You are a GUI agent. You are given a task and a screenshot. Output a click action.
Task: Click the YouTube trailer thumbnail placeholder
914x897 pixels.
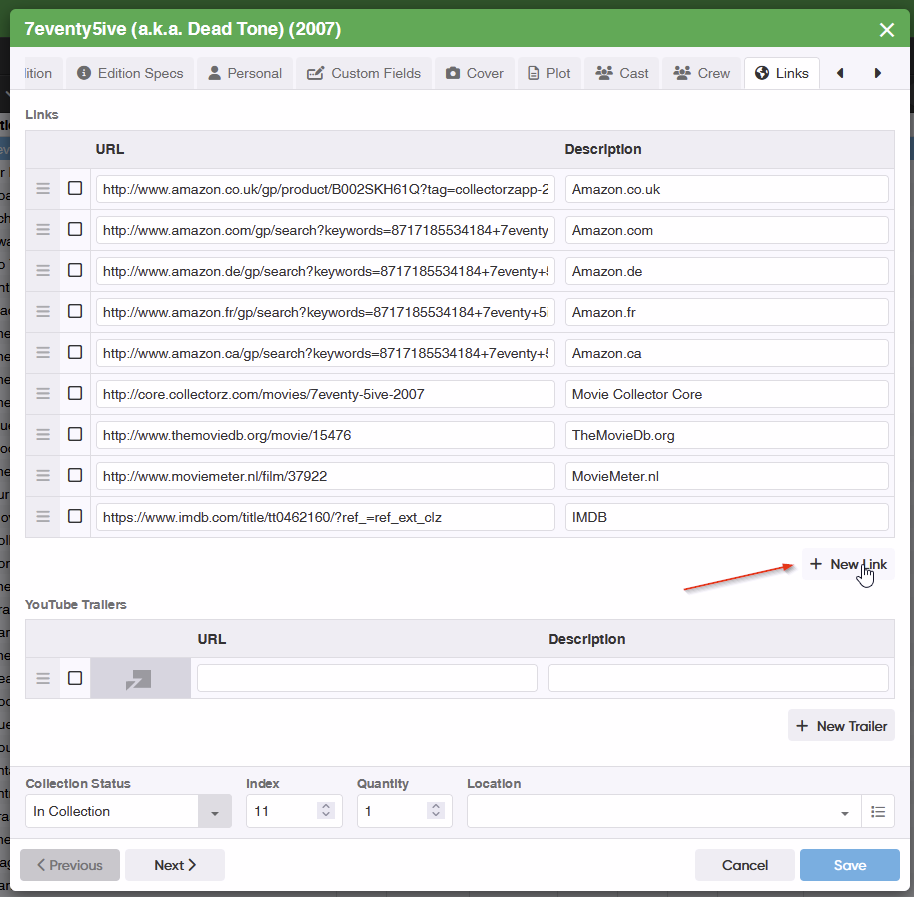[140, 678]
